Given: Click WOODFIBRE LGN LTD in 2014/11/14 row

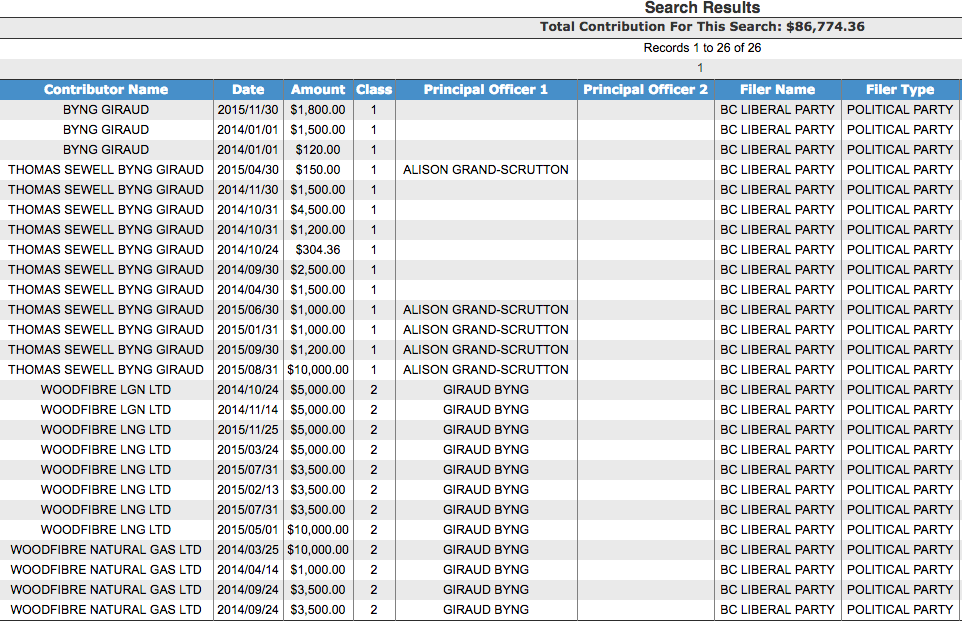Looking at the screenshot, I should (106, 410).
